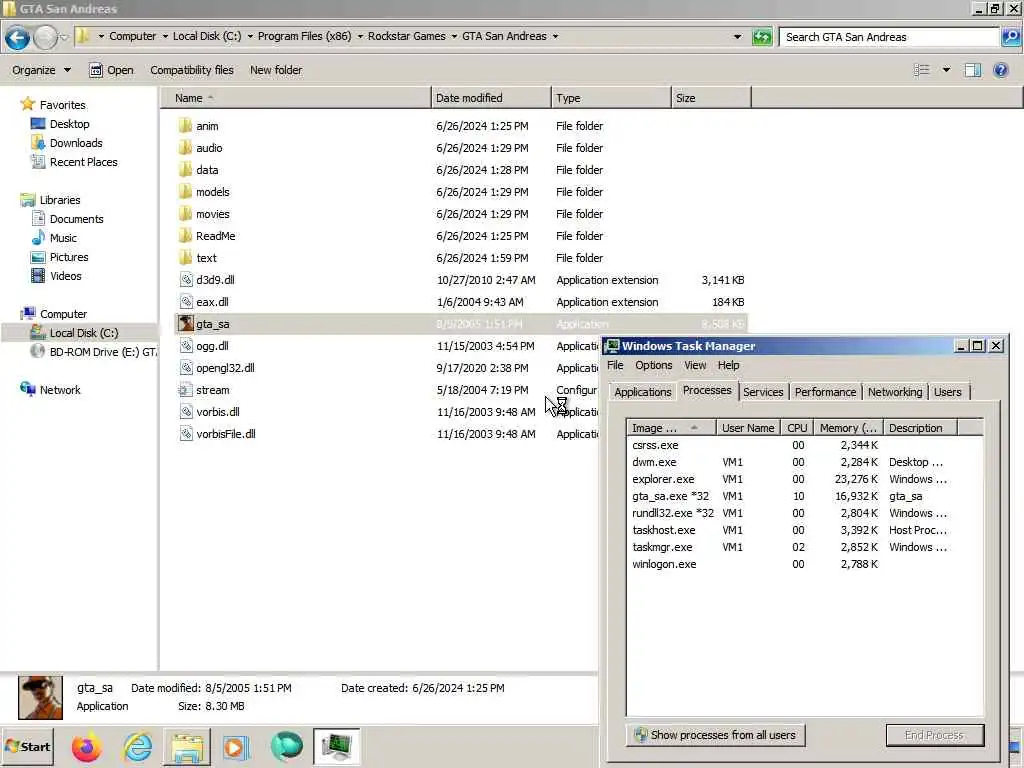
Task: Sort processes by the CPU column
Action: pos(797,428)
